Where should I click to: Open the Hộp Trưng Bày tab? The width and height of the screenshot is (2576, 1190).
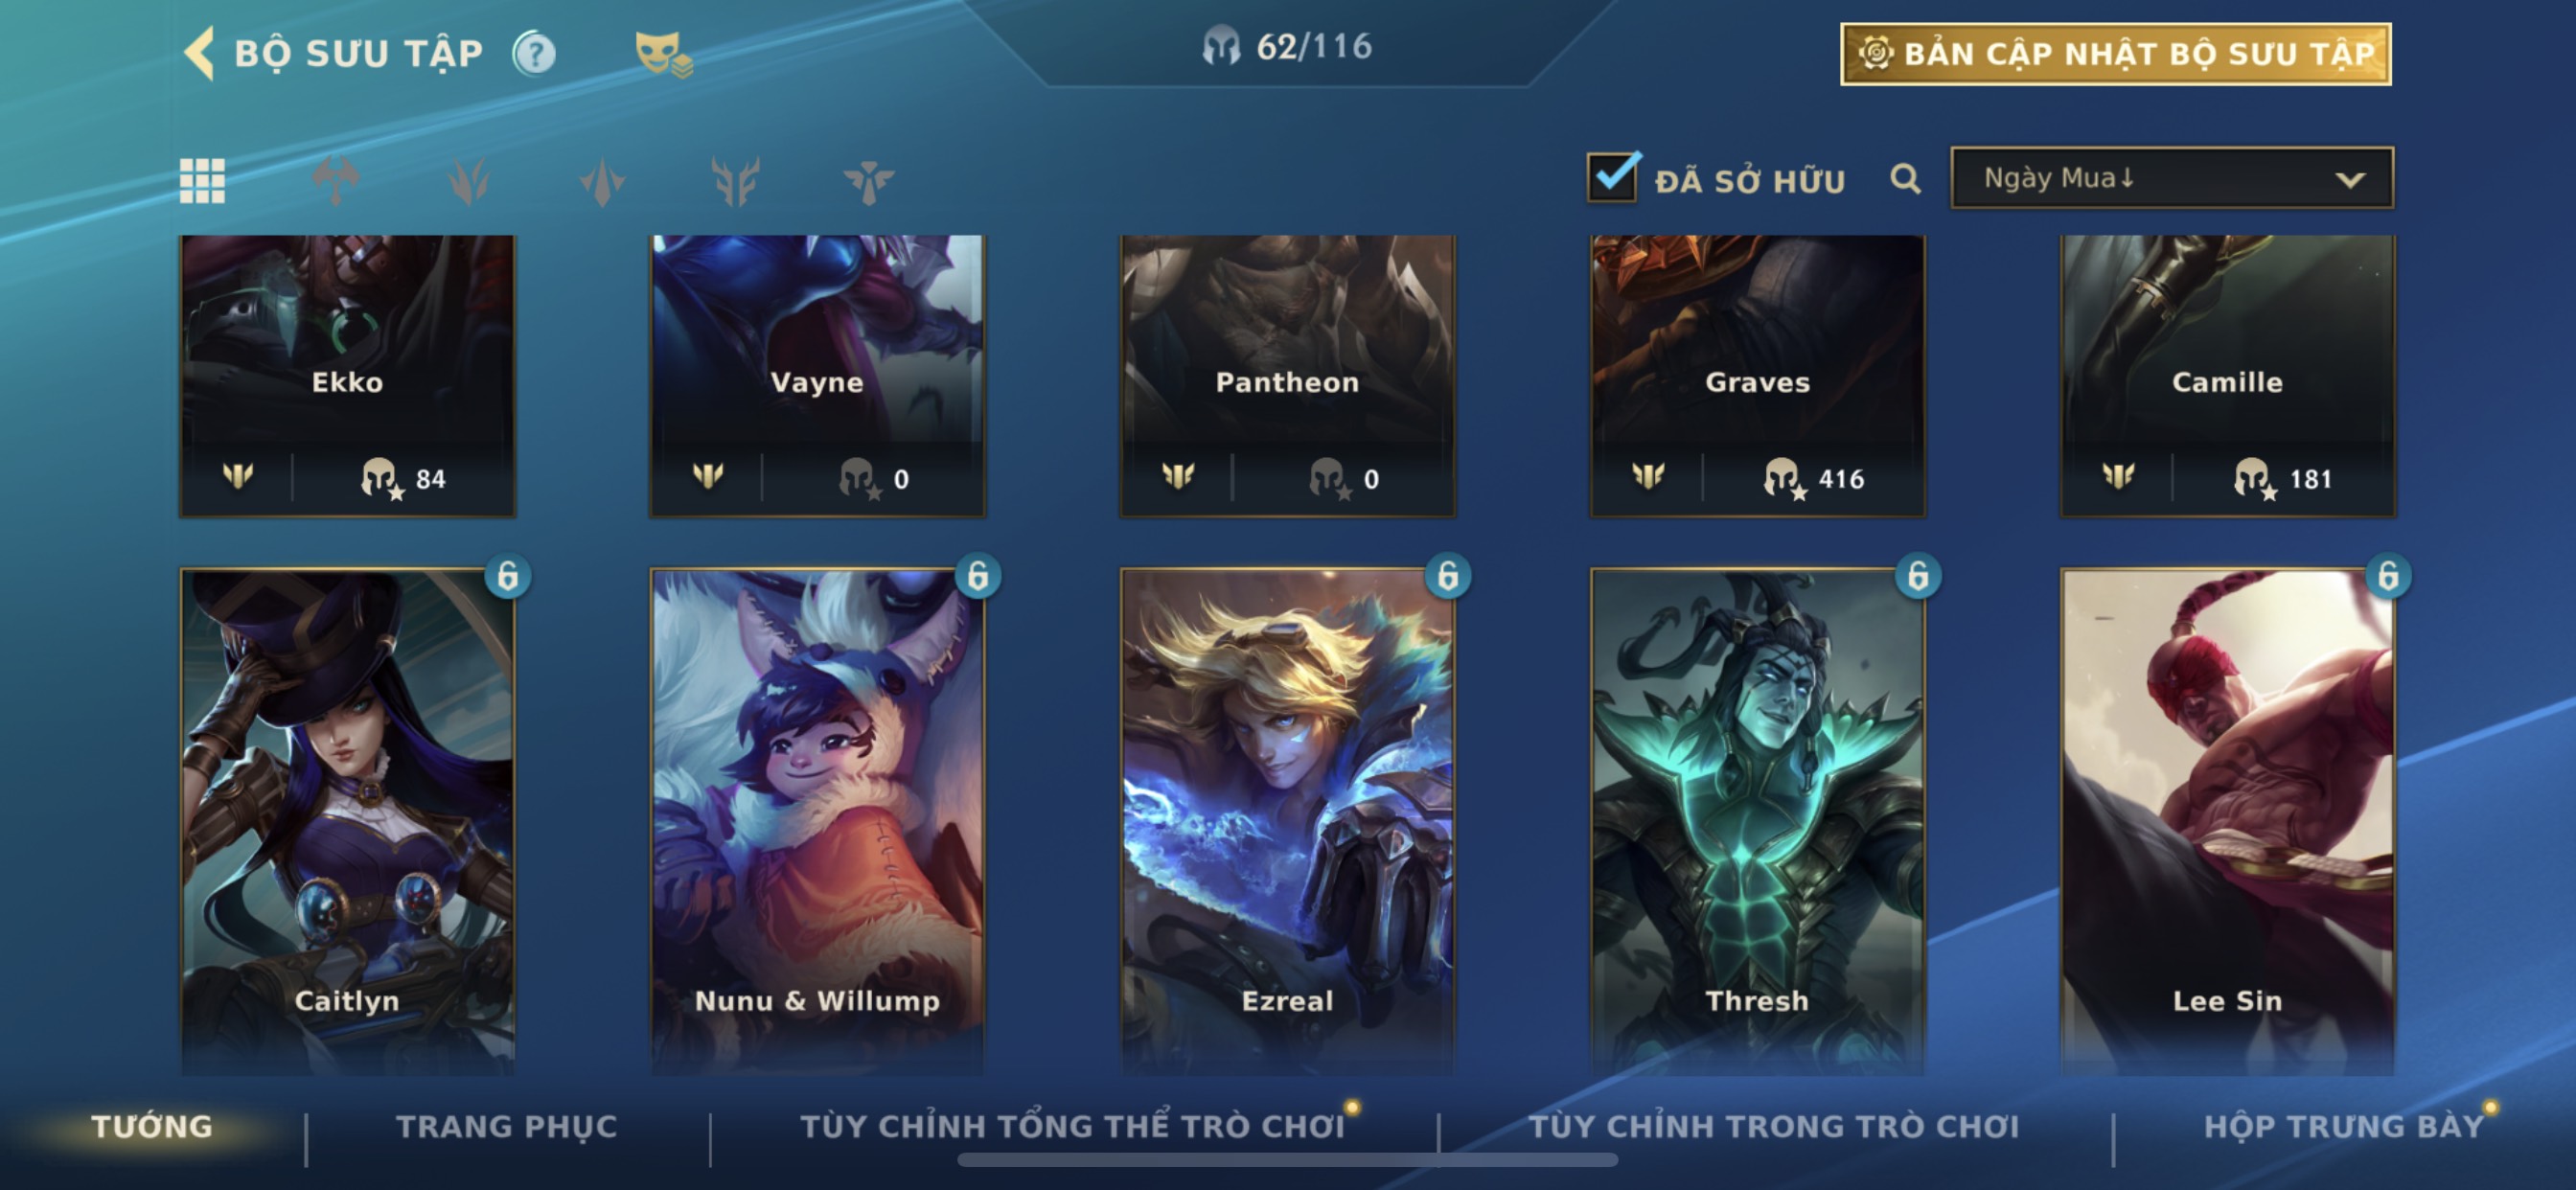coord(2343,1126)
